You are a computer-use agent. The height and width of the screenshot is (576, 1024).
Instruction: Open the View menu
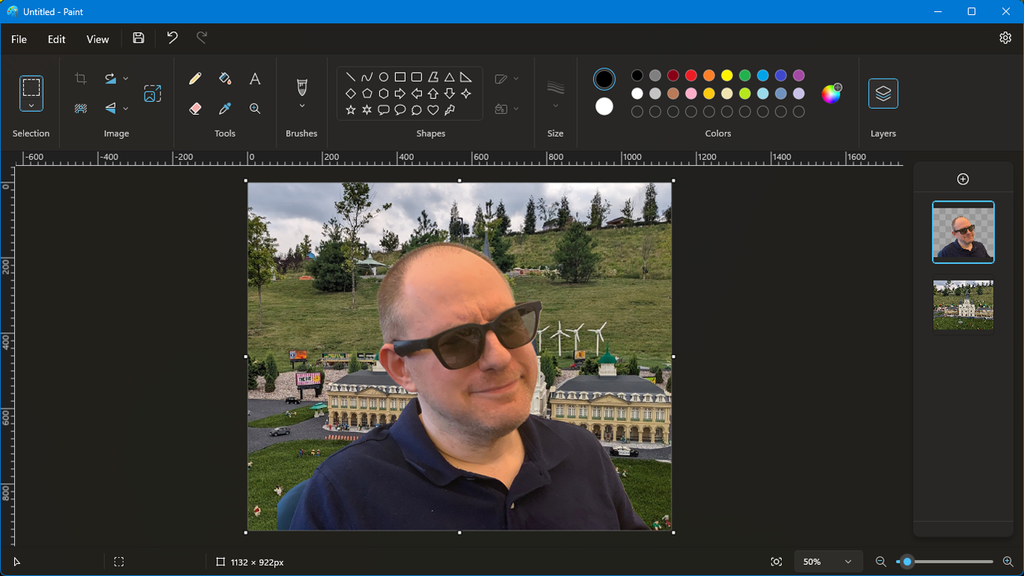point(96,39)
